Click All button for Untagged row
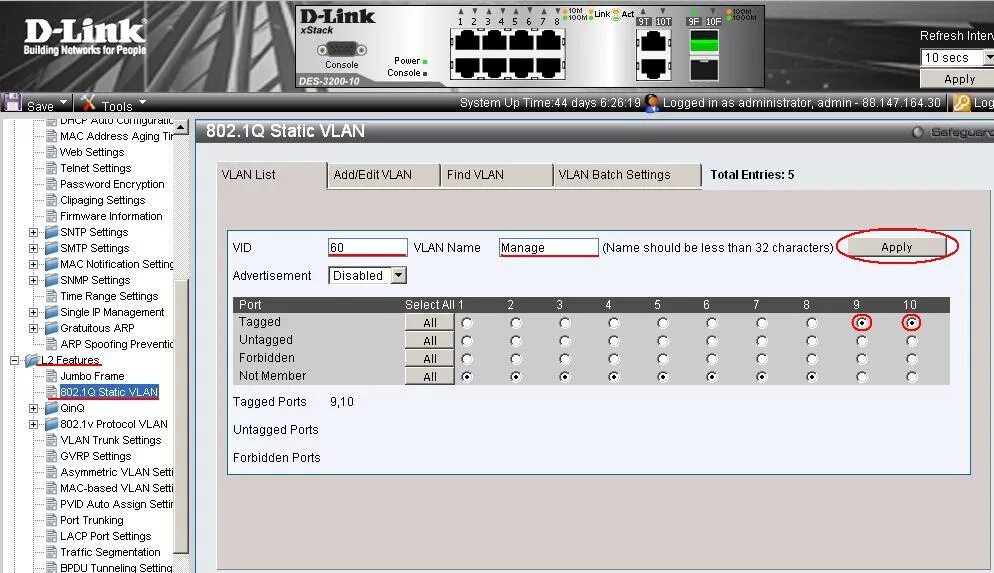This screenshot has width=994, height=573. [x=430, y=341]
